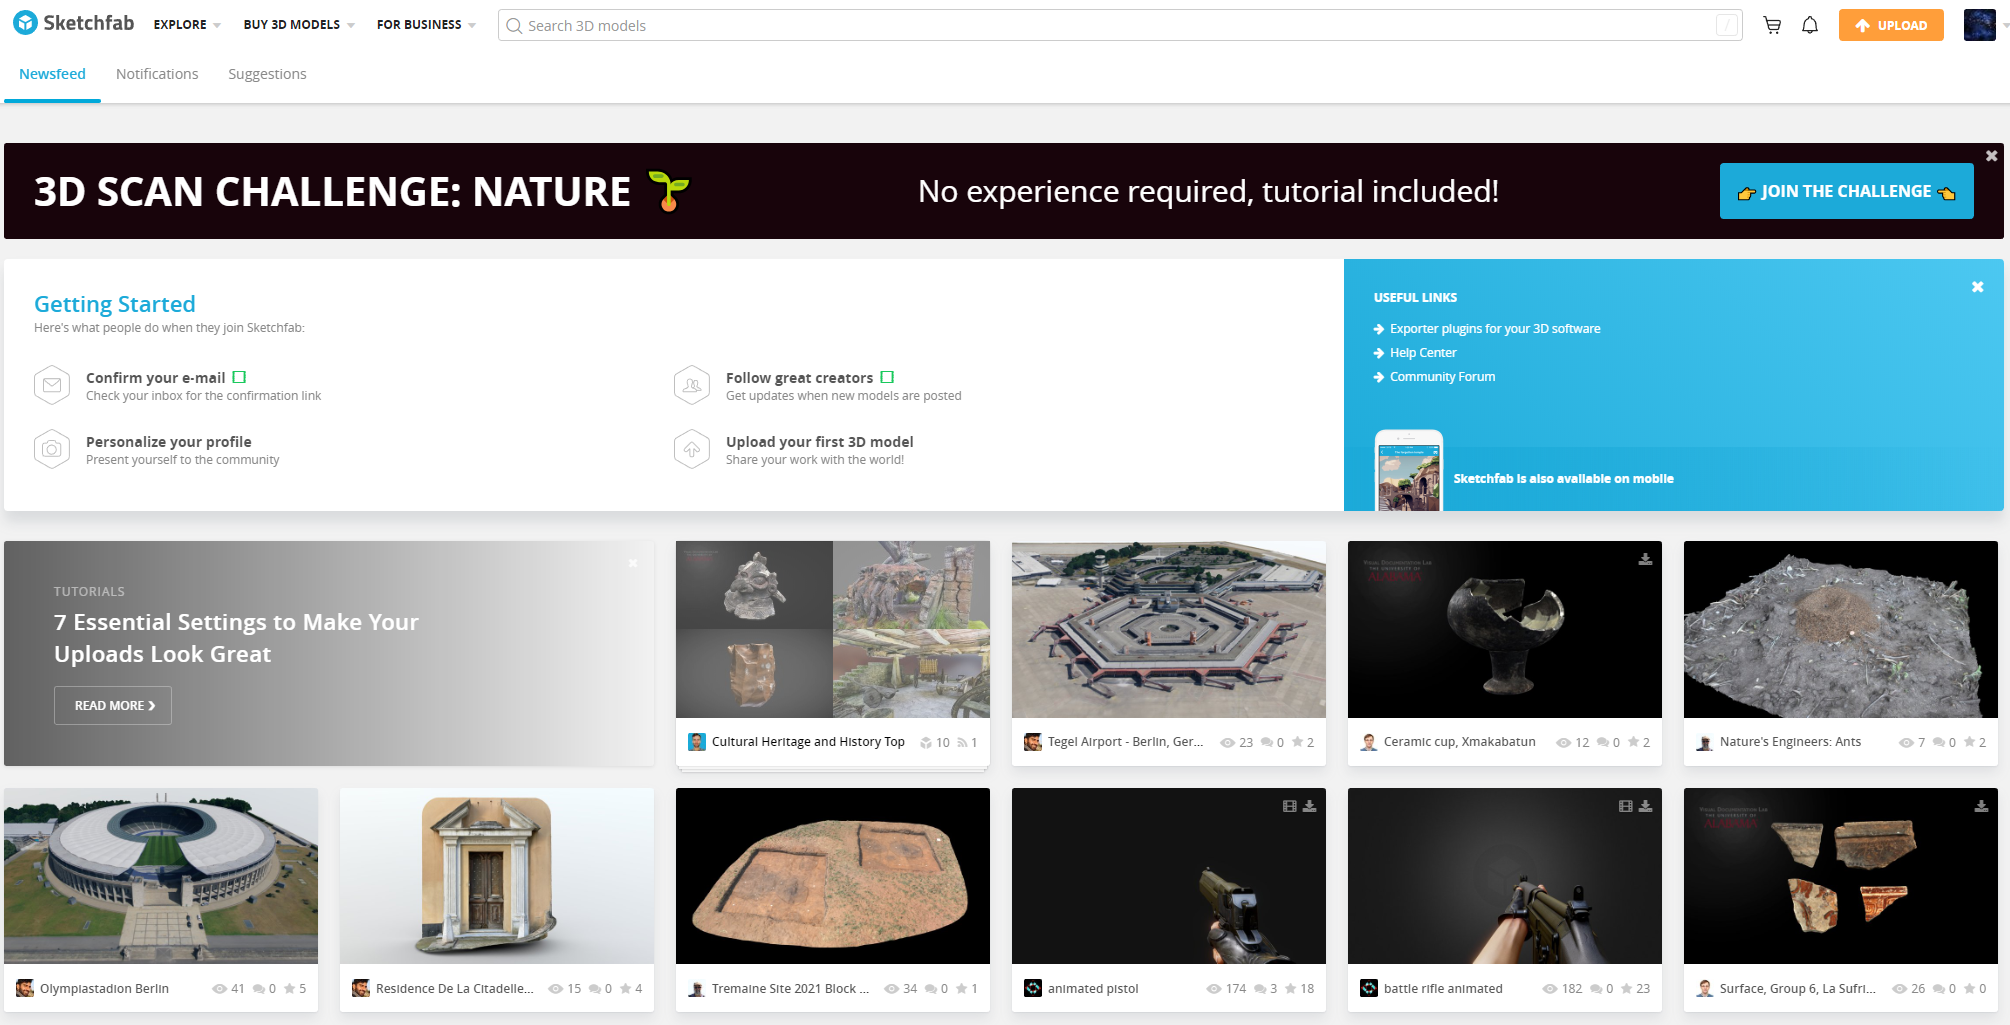Viewport: 2010px width, 1025px height.
Task: Click the author avatar for Olympiastadion Berlin
Action: click(25, 989)
